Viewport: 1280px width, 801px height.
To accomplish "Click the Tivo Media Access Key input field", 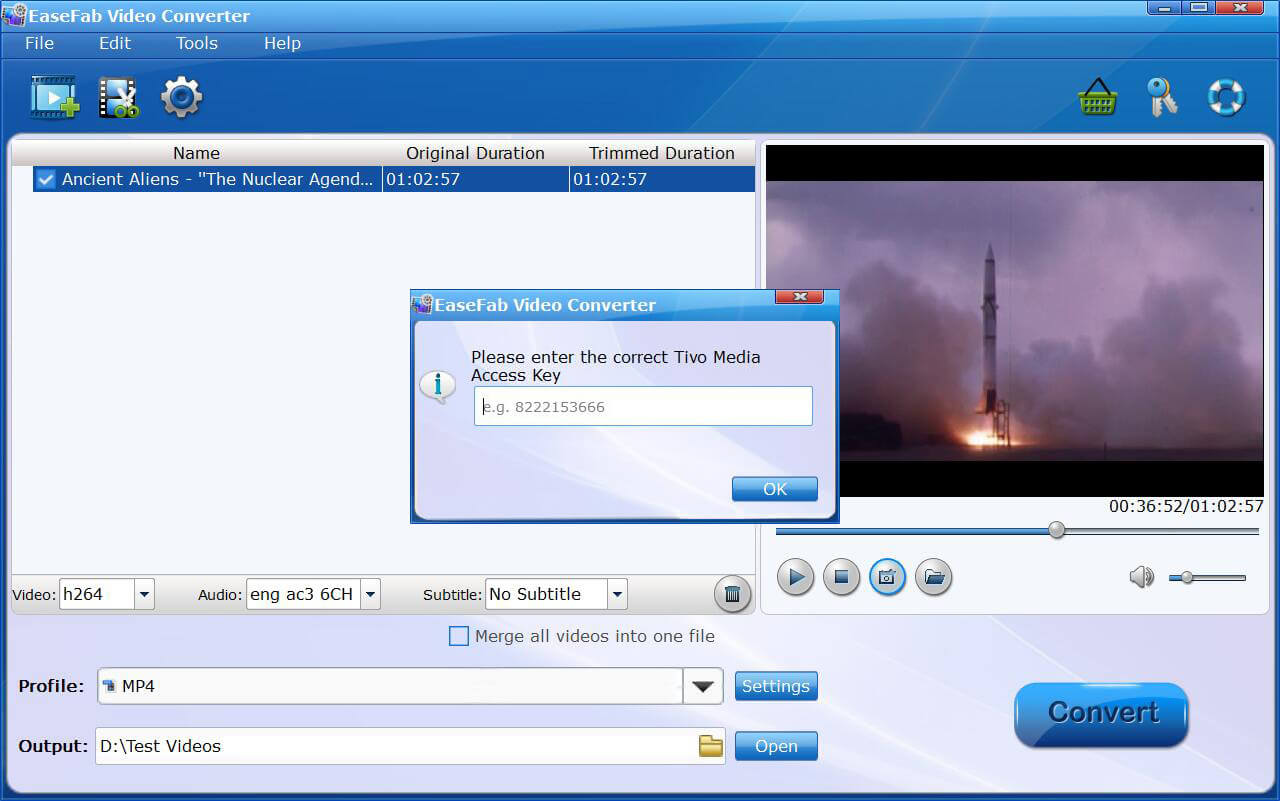I will point(643,407).
